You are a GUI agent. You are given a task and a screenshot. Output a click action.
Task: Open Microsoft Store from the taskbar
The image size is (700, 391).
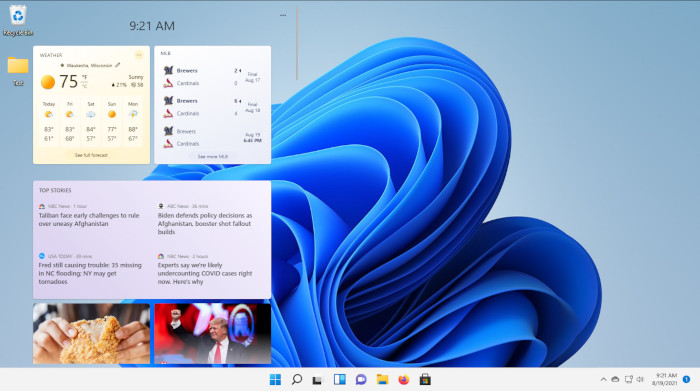pyautogui.click(x=425, y=380)
